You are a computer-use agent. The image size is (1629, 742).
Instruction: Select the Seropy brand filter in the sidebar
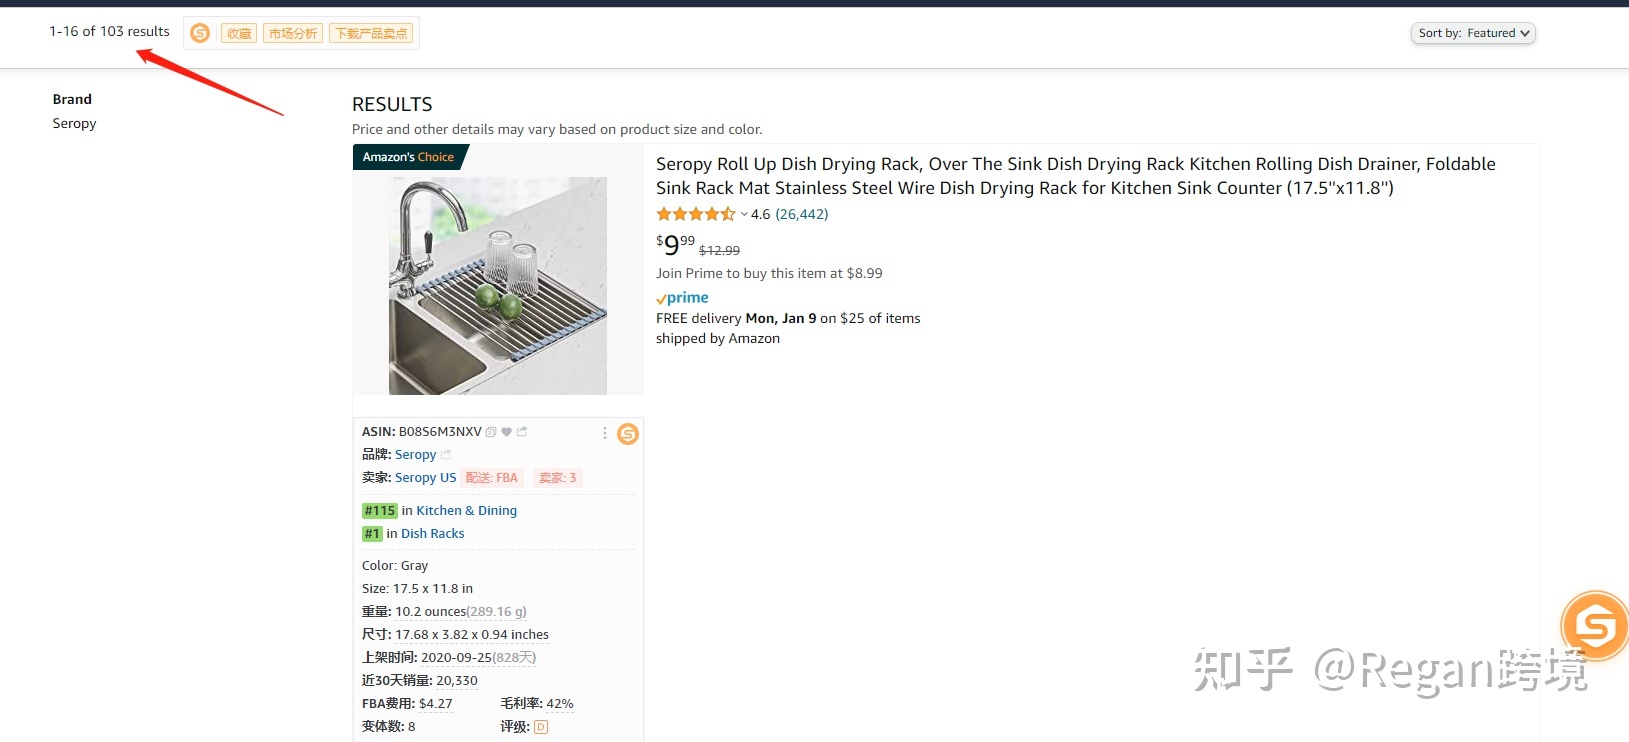click(x=75, y=124)
